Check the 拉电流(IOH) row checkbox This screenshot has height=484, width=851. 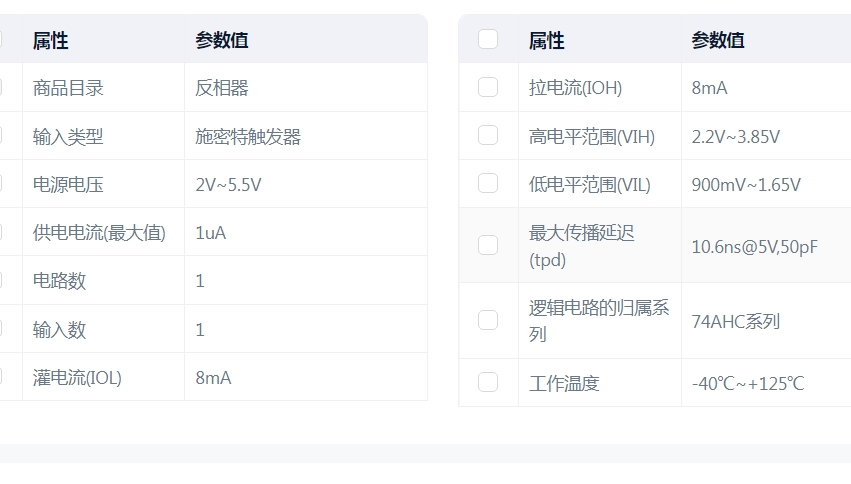(x=488, y=87)
